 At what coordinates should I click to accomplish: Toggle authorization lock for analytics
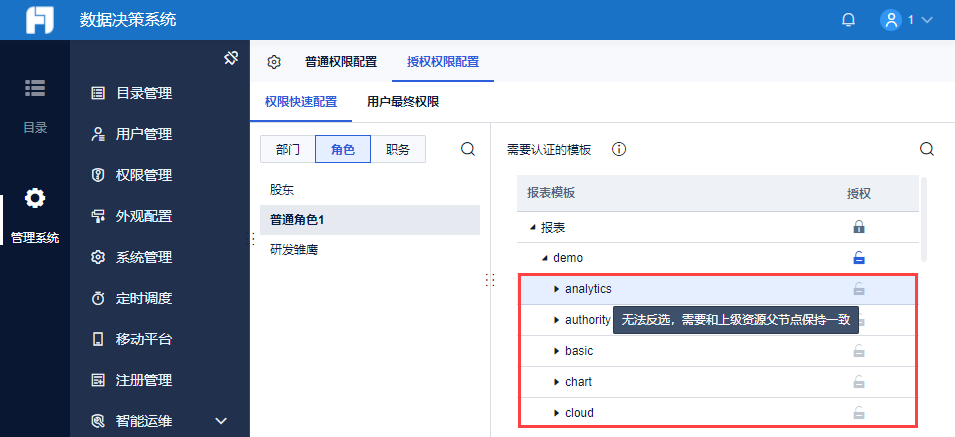pyautogui.click(x=859, y=288)
